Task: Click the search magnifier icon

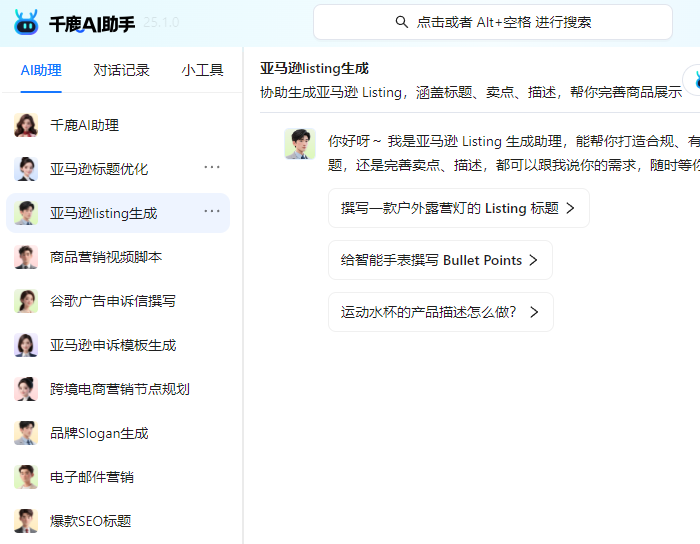Action: coord(402,22)
